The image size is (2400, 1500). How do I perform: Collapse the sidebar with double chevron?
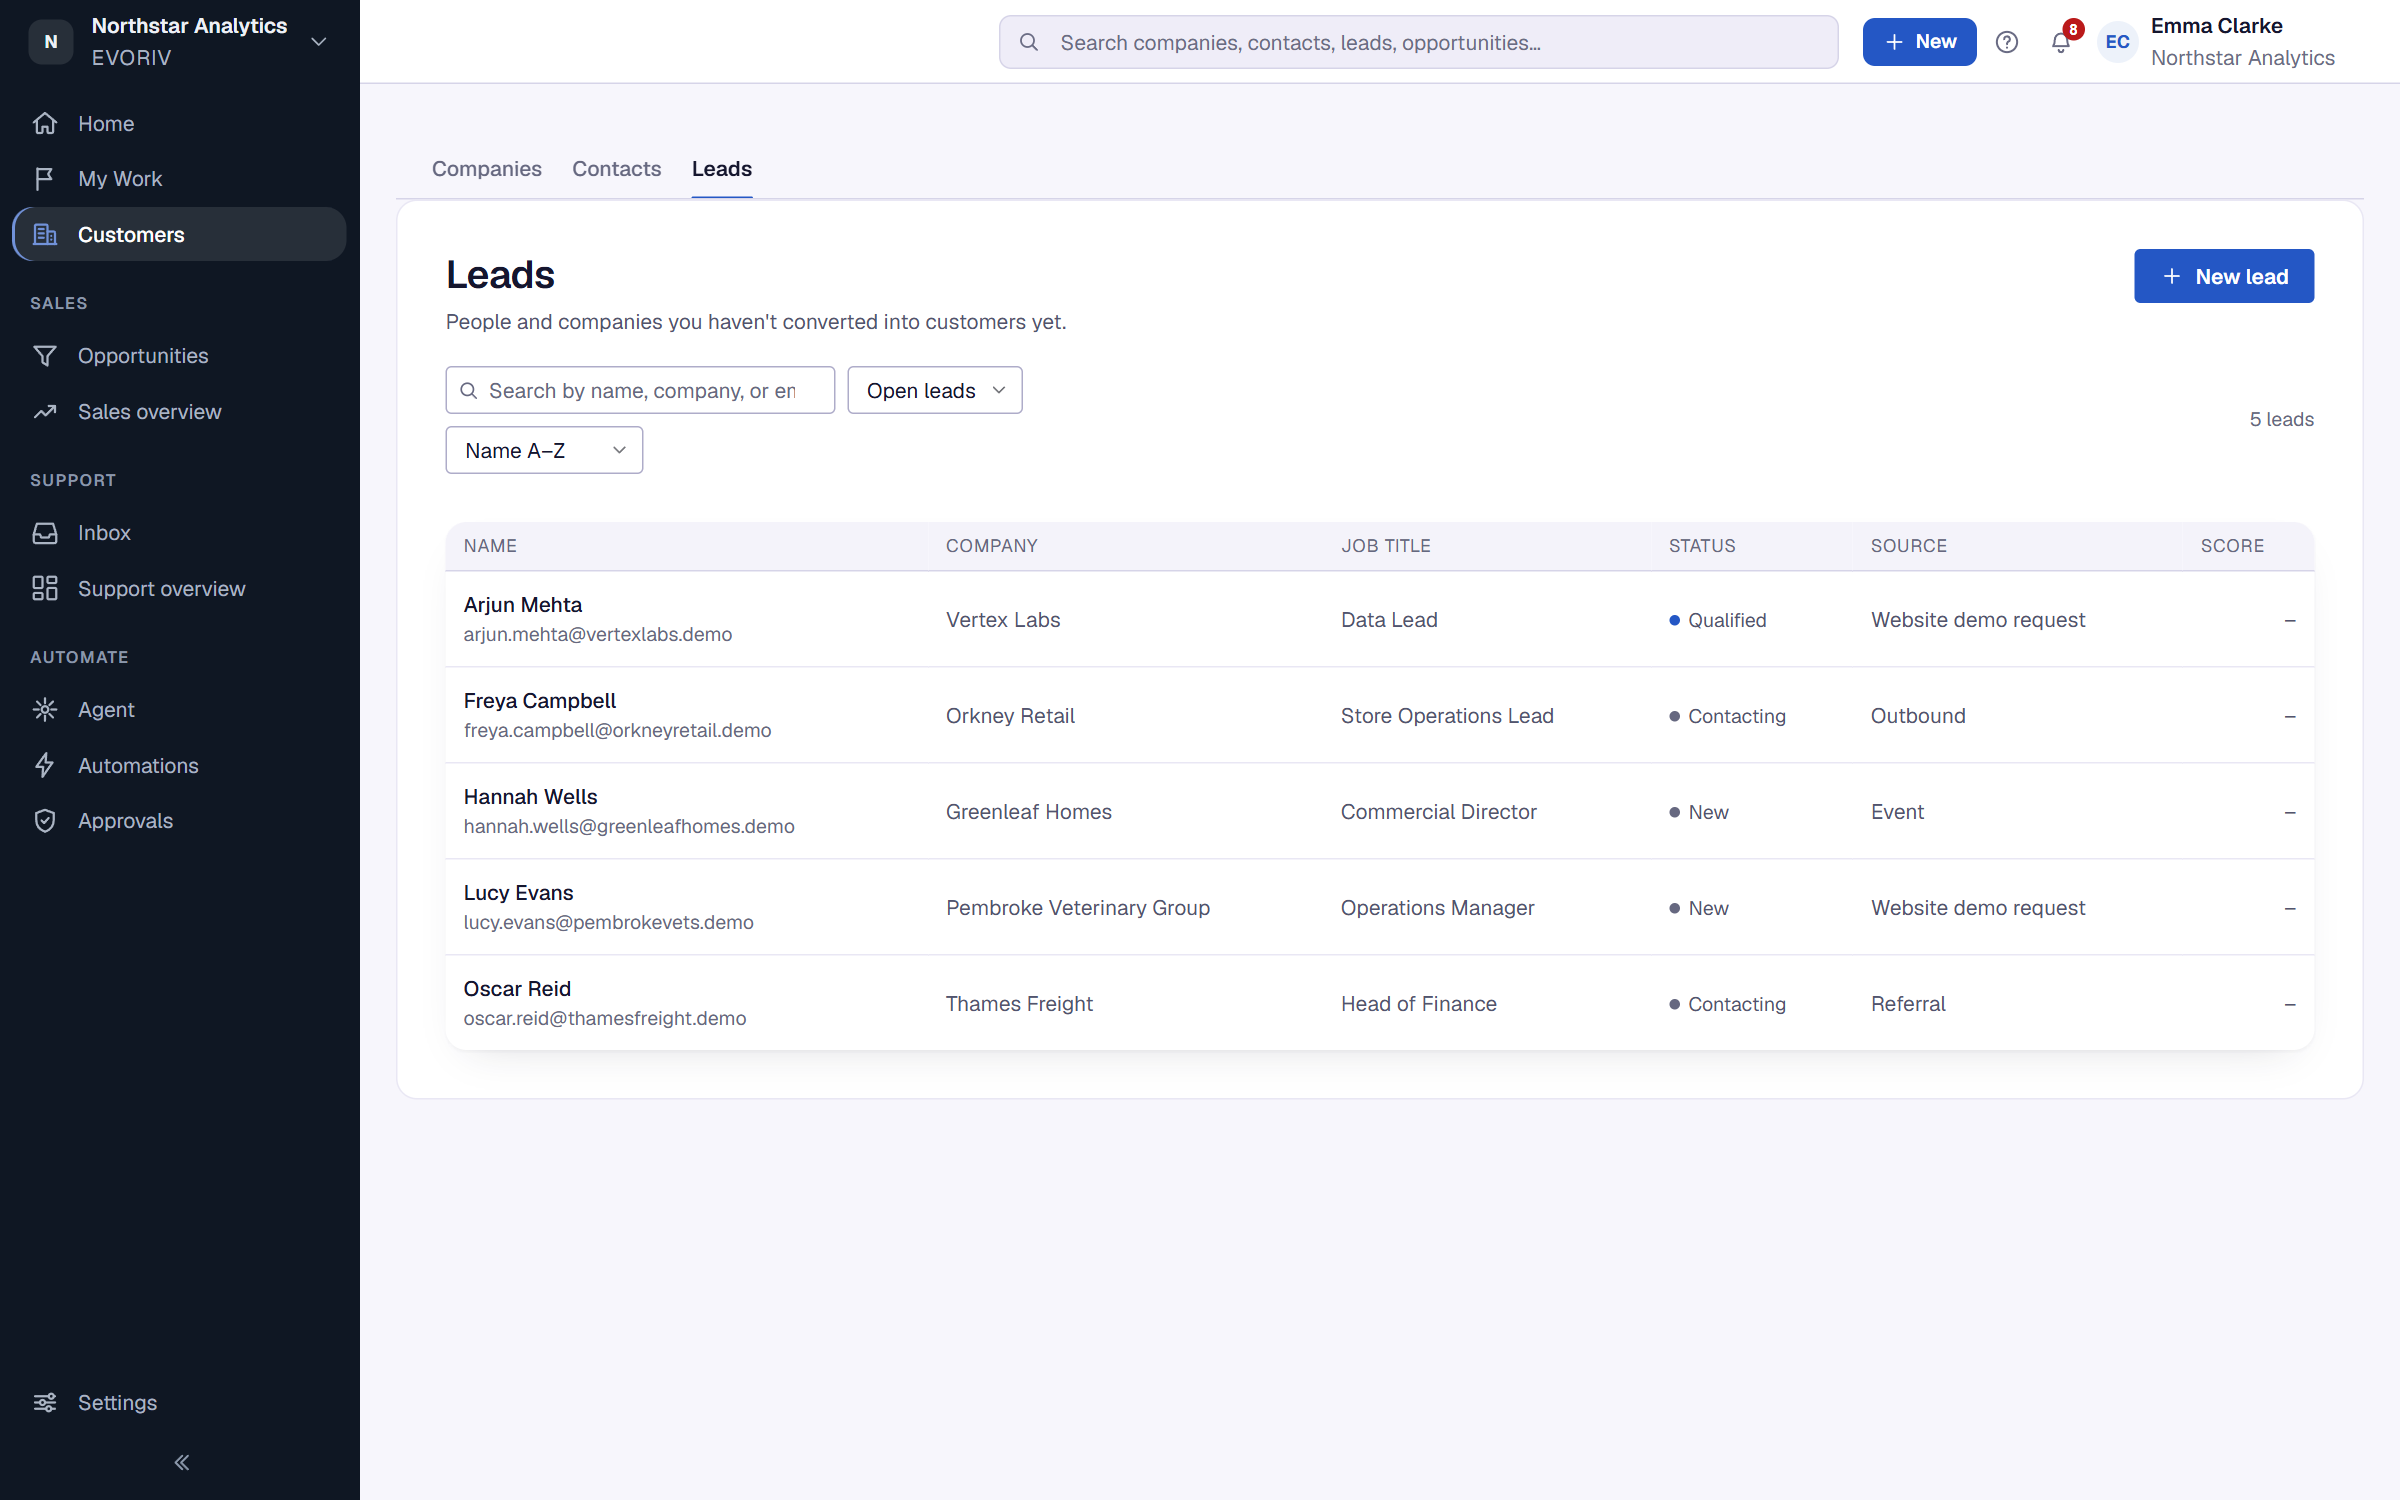click(181, 1462)
